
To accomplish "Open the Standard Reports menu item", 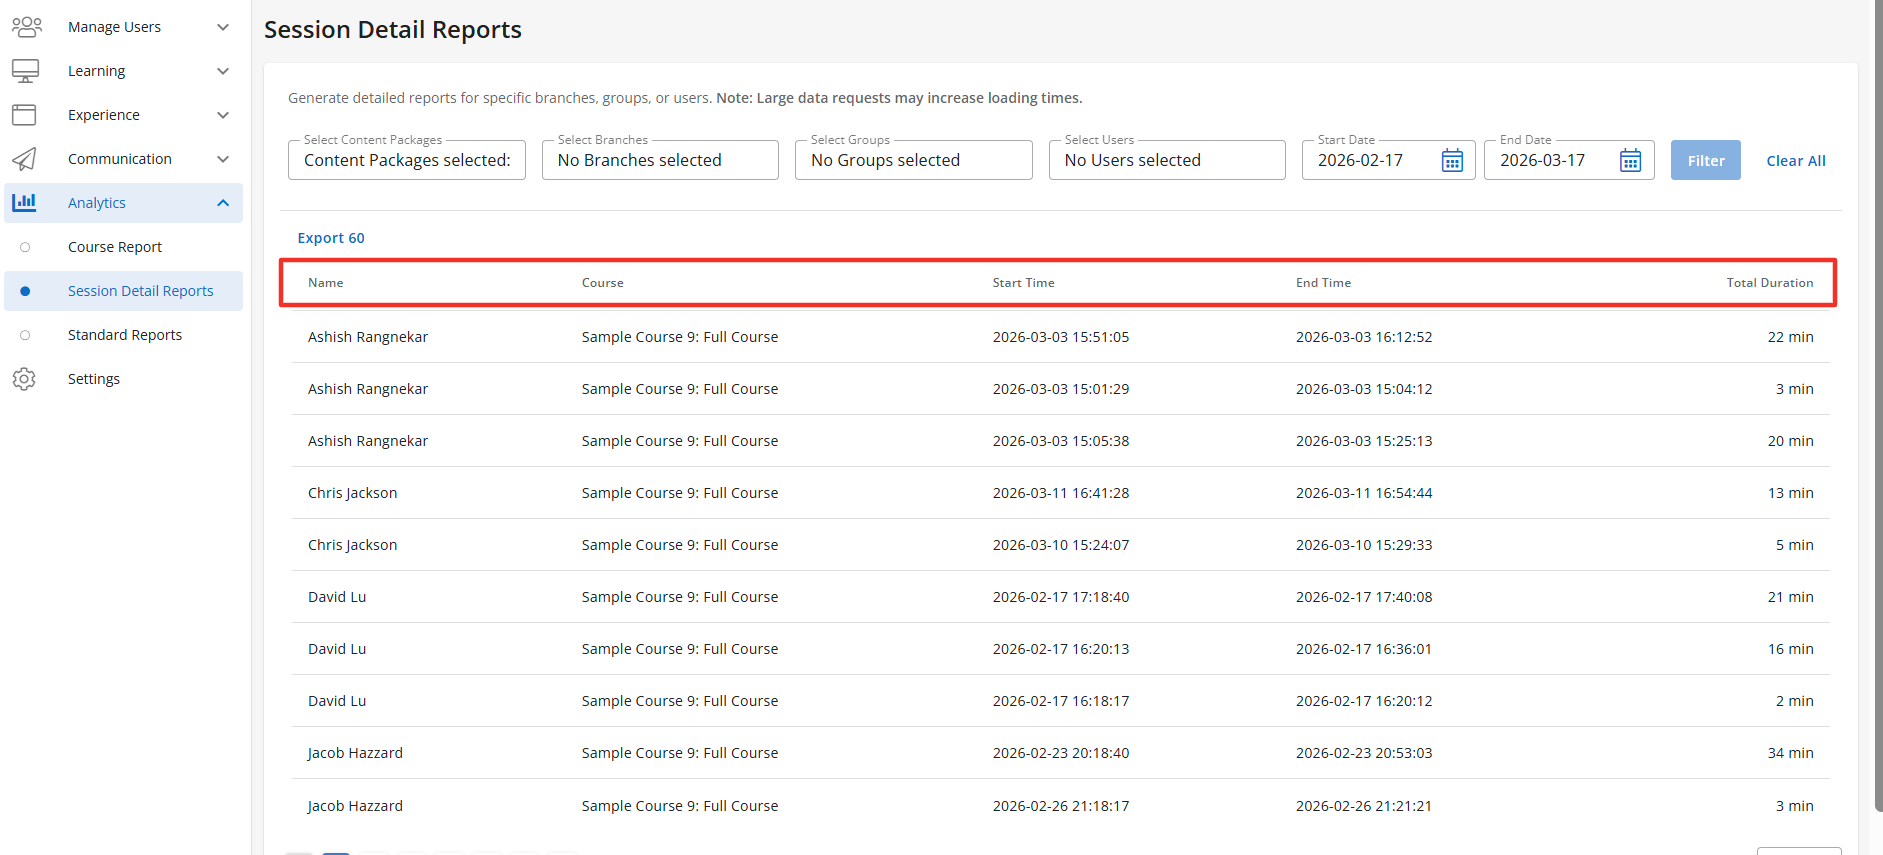I will coord(125,335).
